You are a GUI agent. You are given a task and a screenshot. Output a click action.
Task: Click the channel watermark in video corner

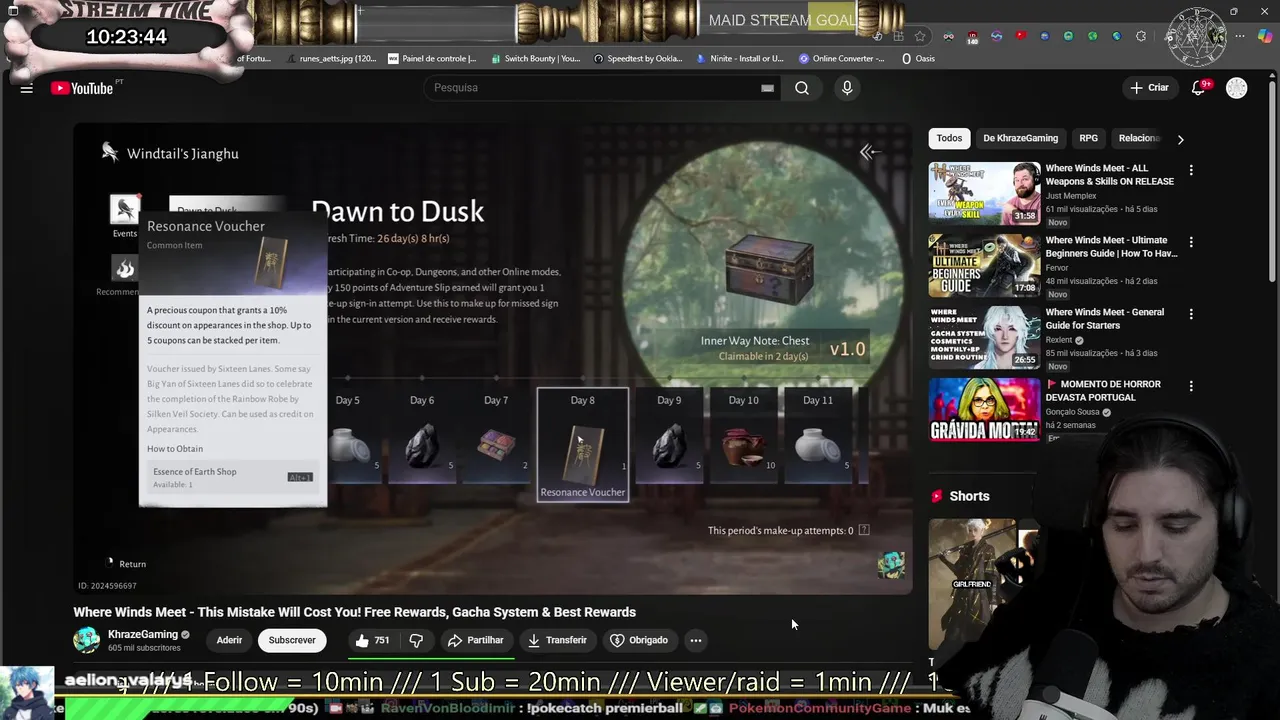point(891,565)
